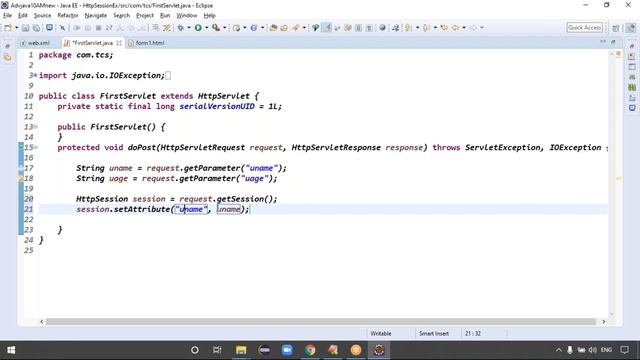This screenshot has height=360, width=640.
Task: Click the green Run button icon
Action: tap(198, 28)
